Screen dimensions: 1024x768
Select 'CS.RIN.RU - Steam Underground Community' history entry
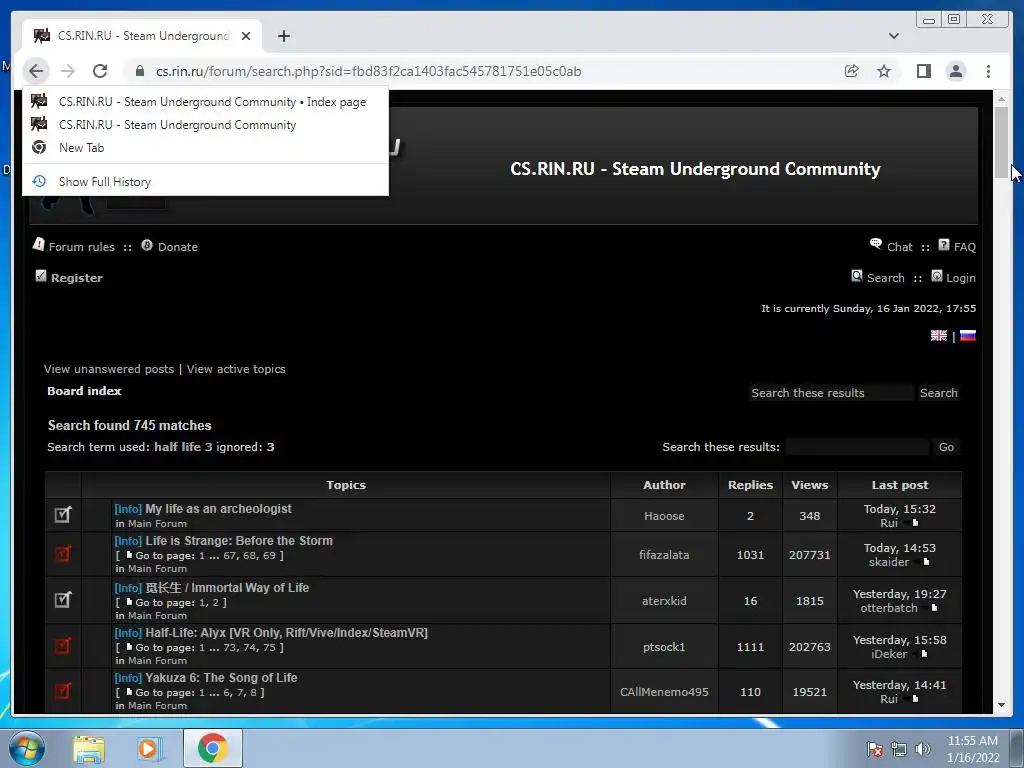205,125
